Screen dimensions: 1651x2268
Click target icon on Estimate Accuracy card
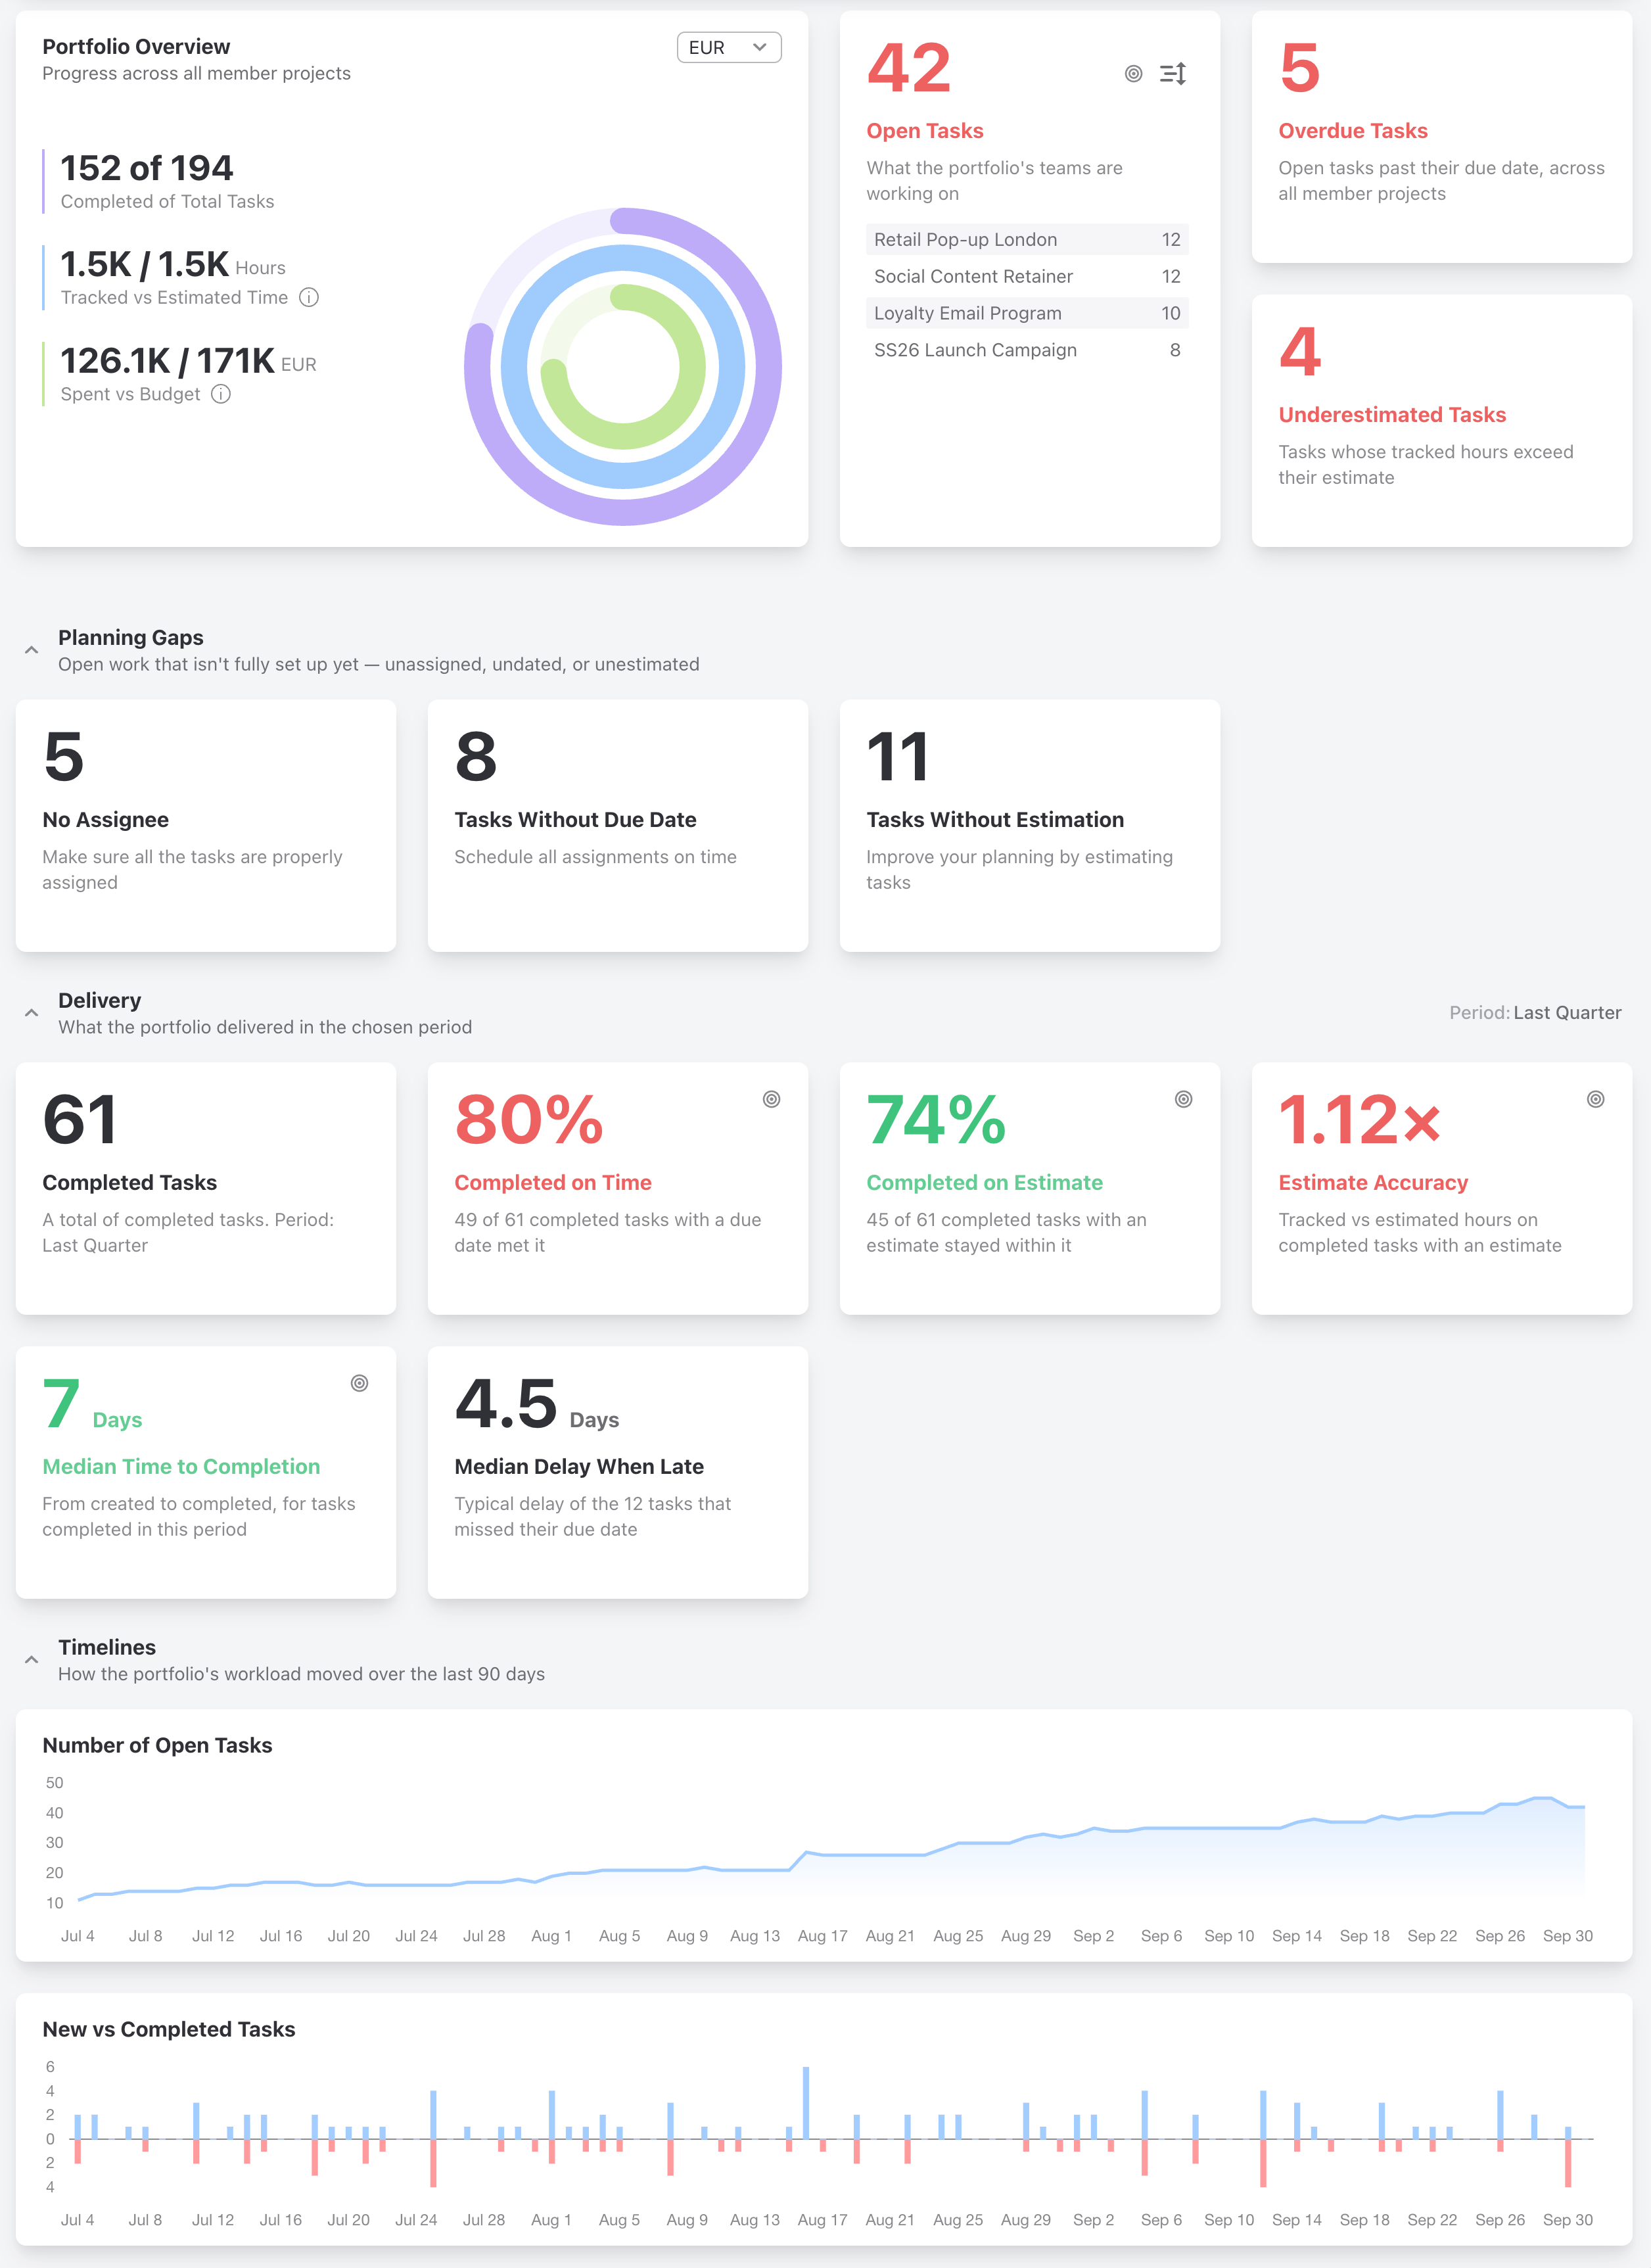pos(1595,1099)
